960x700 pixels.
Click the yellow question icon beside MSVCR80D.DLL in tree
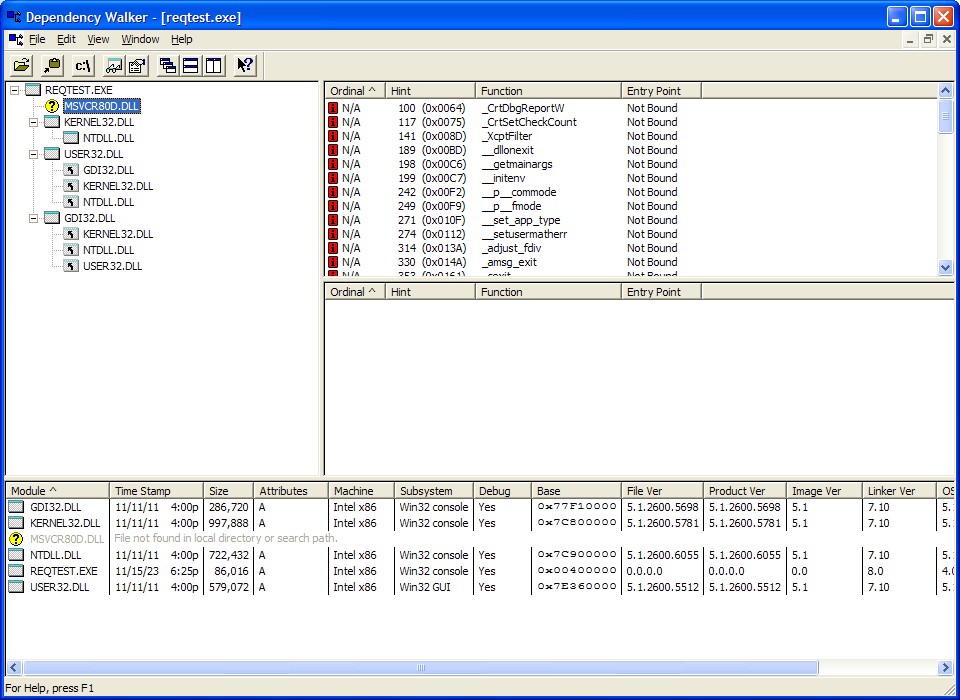click(x=51, y=106)
